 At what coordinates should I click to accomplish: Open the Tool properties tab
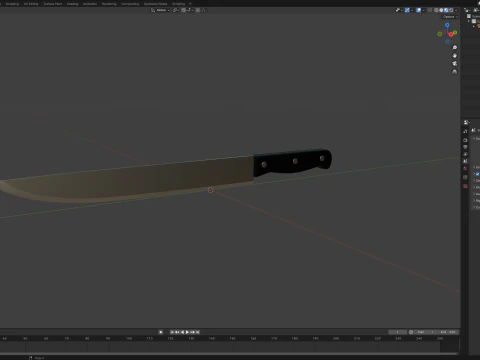point(465,131)
